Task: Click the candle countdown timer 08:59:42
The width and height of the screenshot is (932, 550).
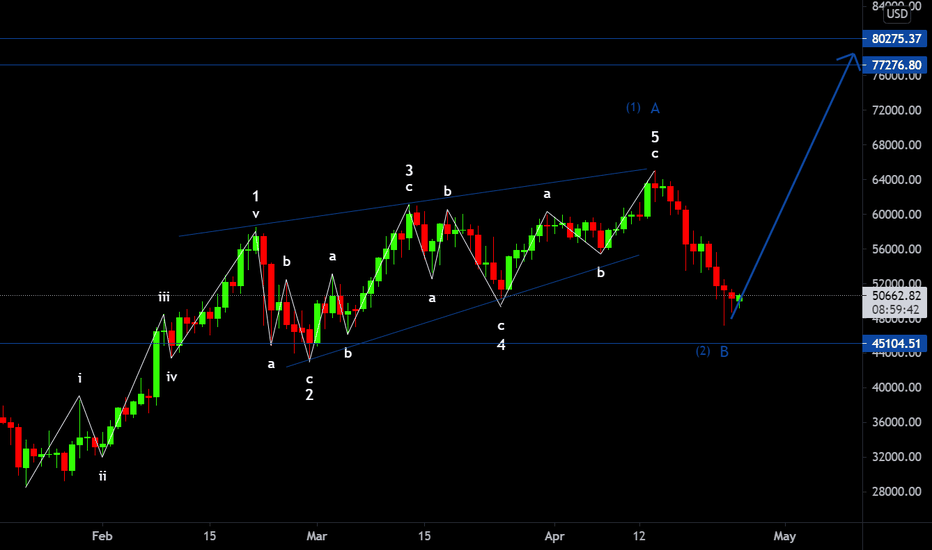Action: click(895, 309)
